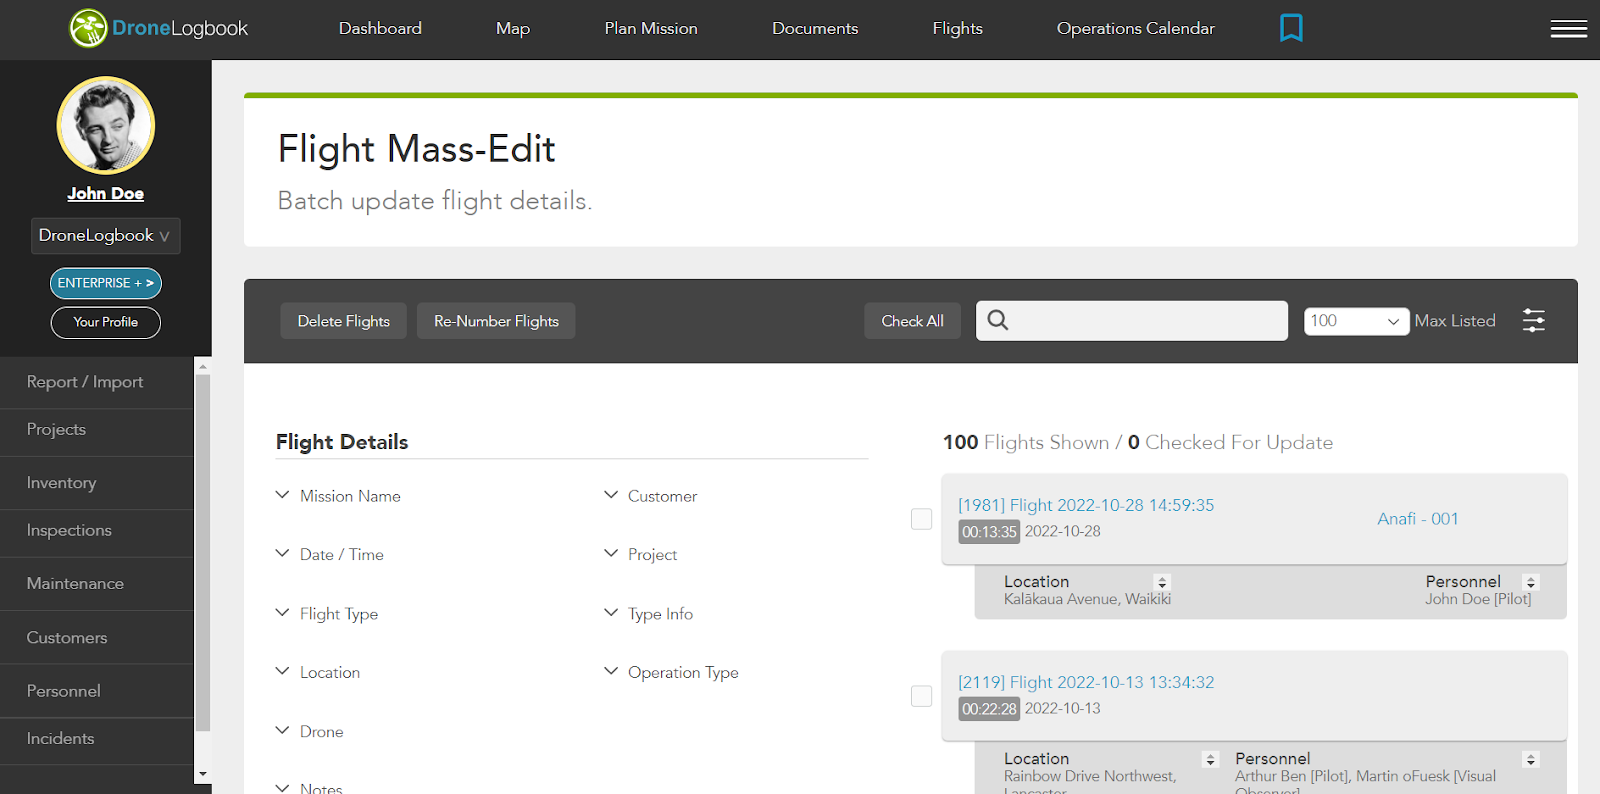Expand the Project section
Image resolution: width=1600 pixels, height=794 pixels.
click(x=640, y=554)
